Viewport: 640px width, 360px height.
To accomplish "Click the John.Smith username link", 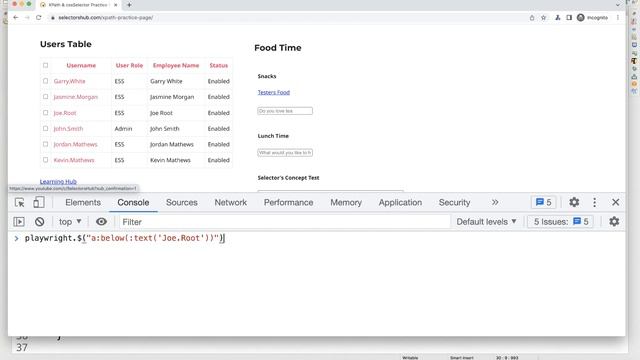I will click(68, 129).
